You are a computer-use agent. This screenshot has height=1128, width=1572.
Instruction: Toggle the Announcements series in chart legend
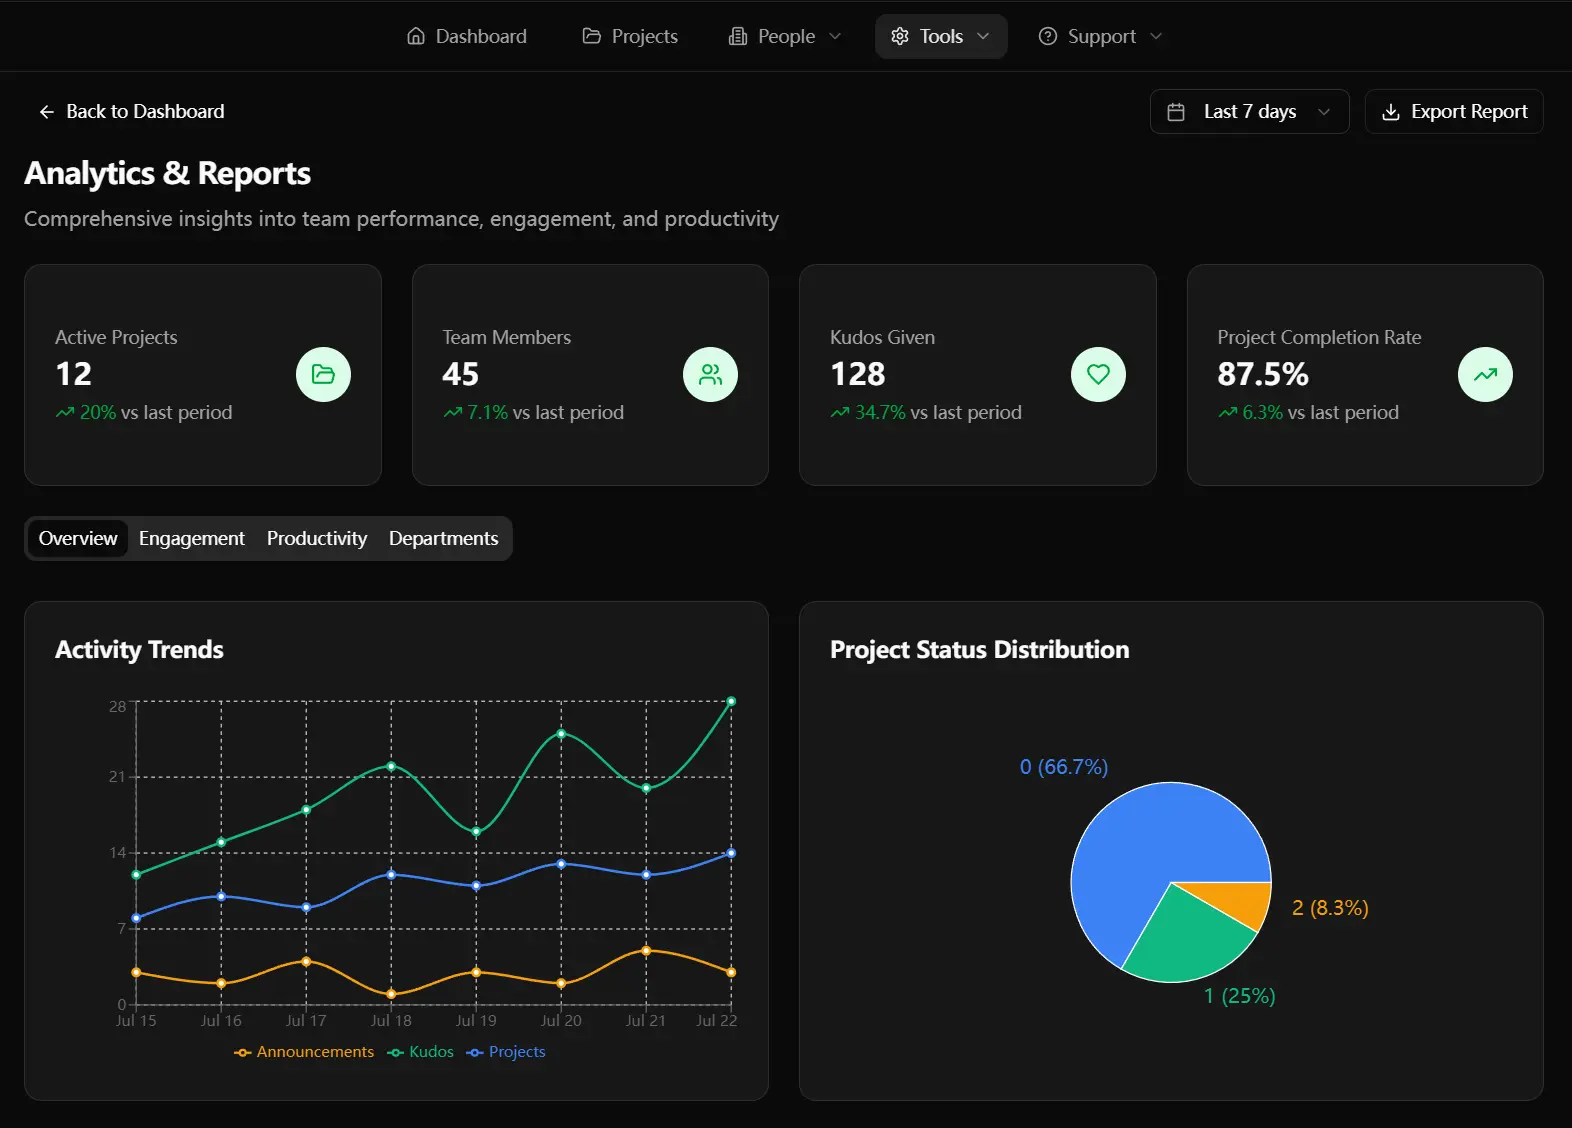click(304, 1052)
